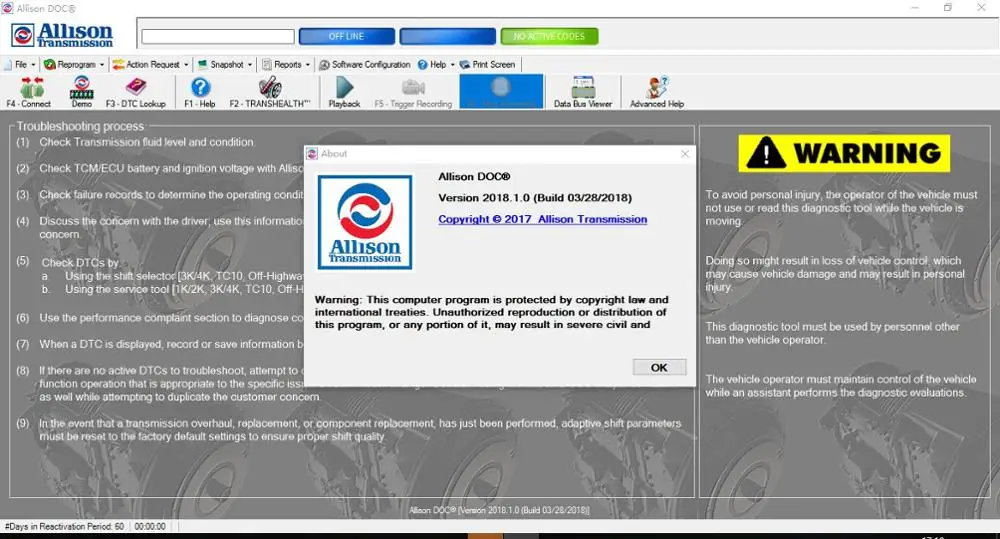Open the Action Request menu
This screenshot has width=1000, height=539.
pos(147,64)
